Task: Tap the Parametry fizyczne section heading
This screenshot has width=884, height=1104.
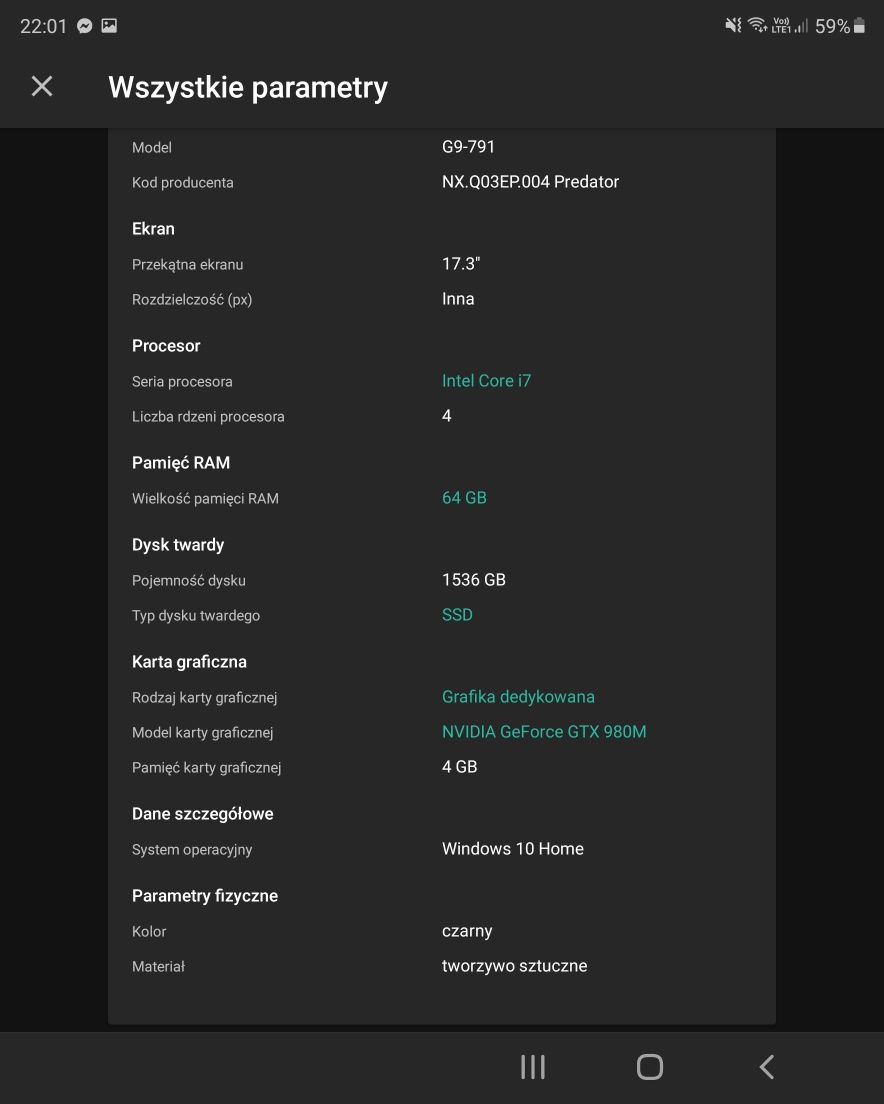Action: (x=205, y=896)
